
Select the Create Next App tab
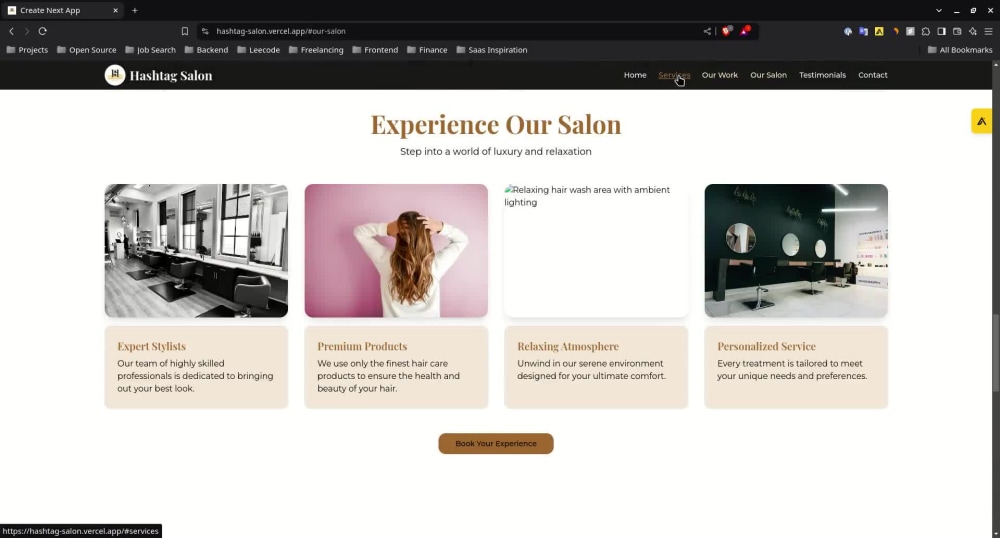(x=62, y=10)
